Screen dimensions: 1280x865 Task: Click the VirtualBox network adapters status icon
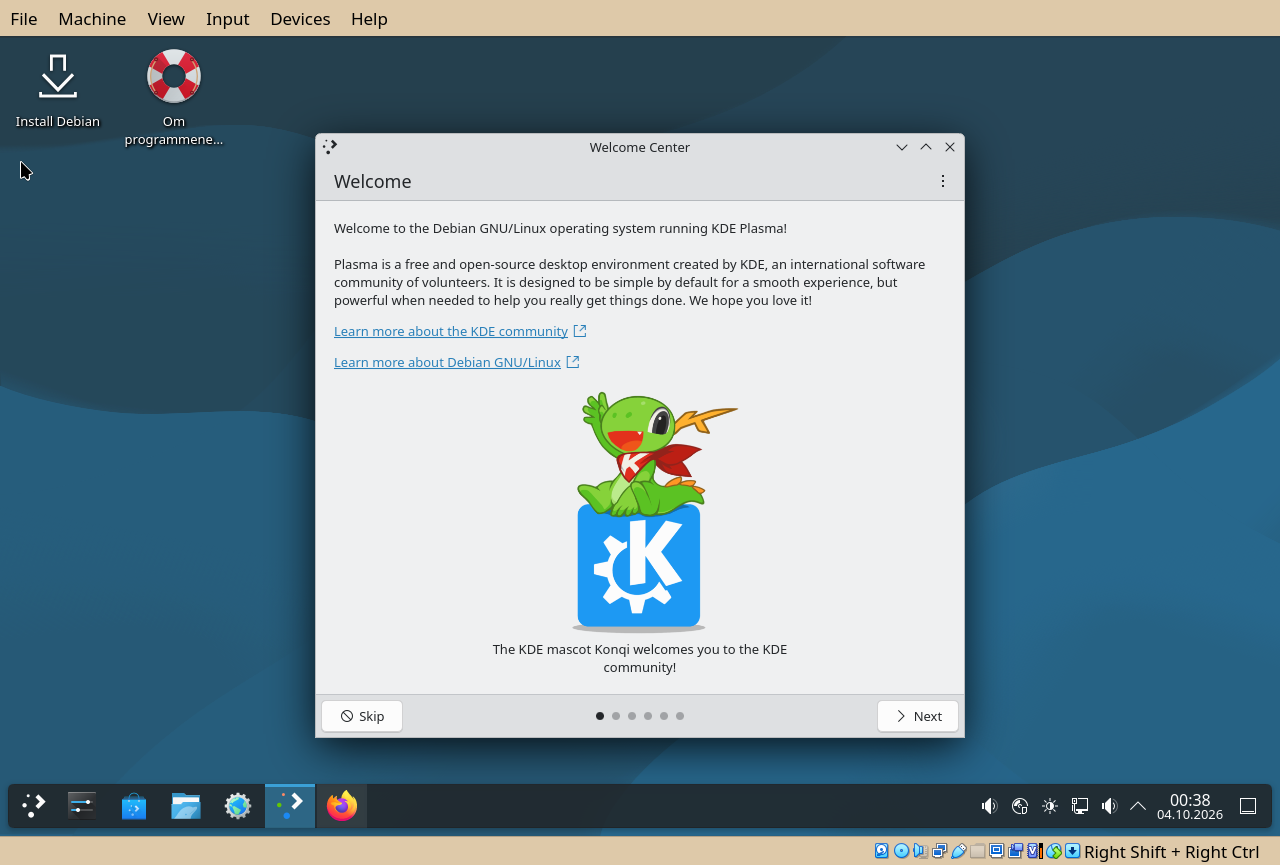[940, 851]
